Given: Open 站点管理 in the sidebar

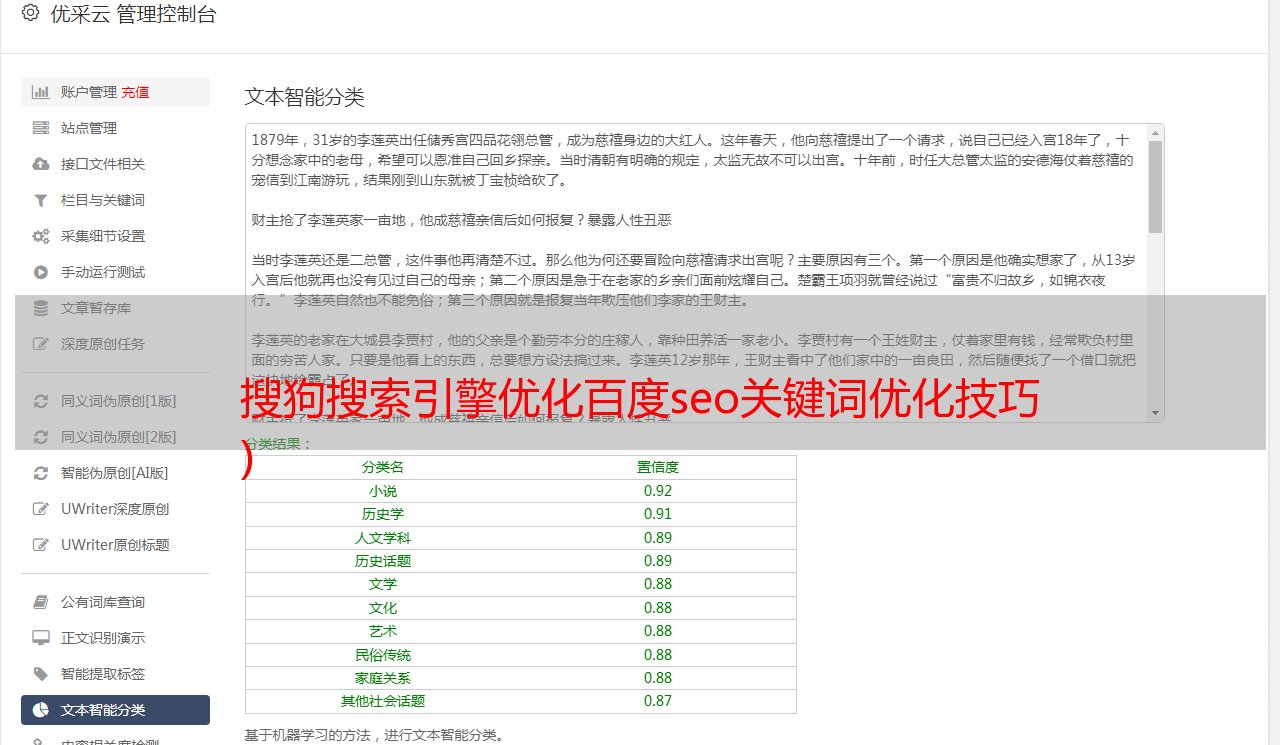Looking at the screenshot, I should pyautogui.click(x=115, y=128).
